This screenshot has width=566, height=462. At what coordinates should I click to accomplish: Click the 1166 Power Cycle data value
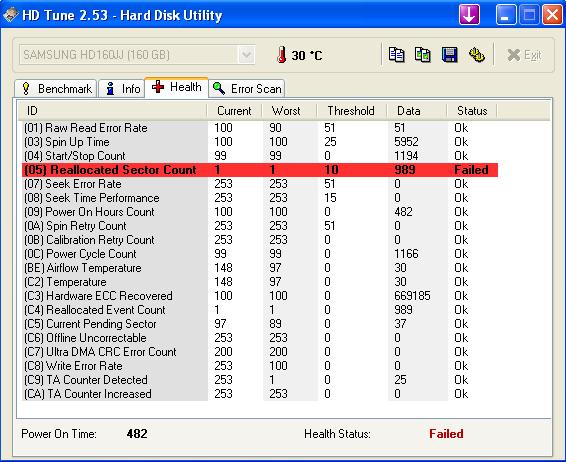pyautogui.click(x=406, y=254)
